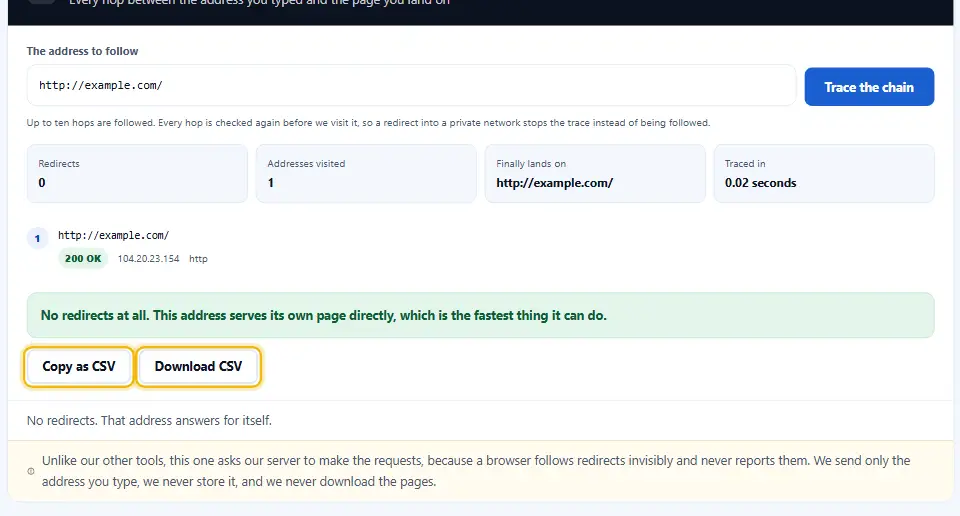Copy the results with Copy as CSV

click(78, 367)
